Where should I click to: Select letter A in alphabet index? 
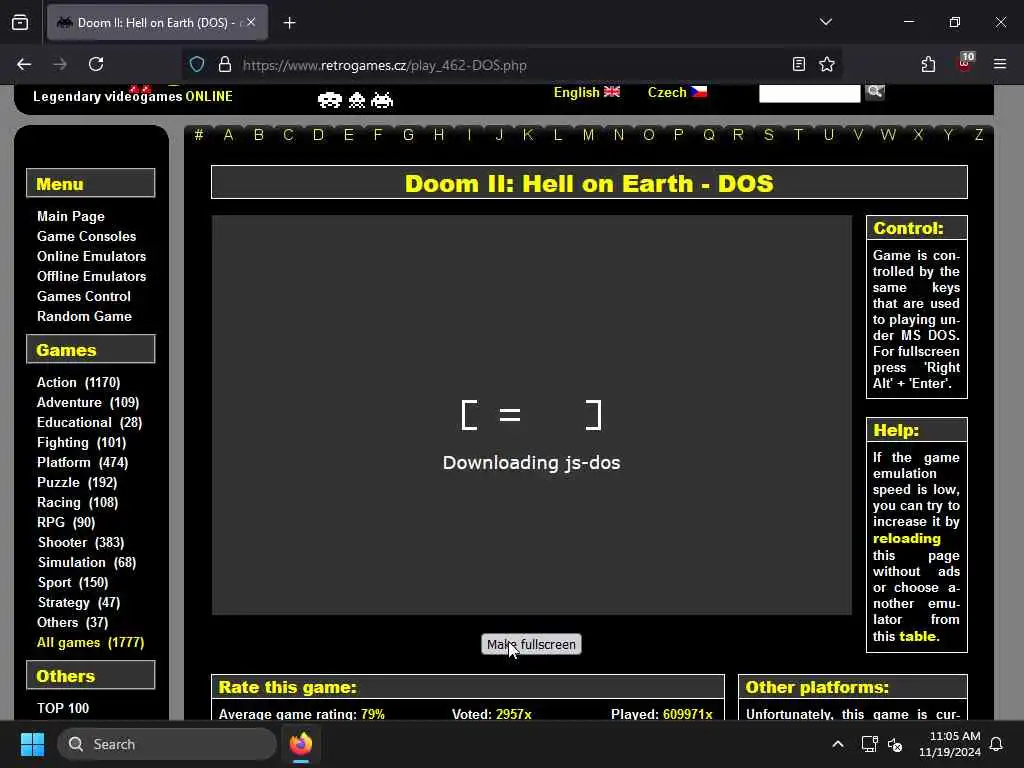point(228,135)
